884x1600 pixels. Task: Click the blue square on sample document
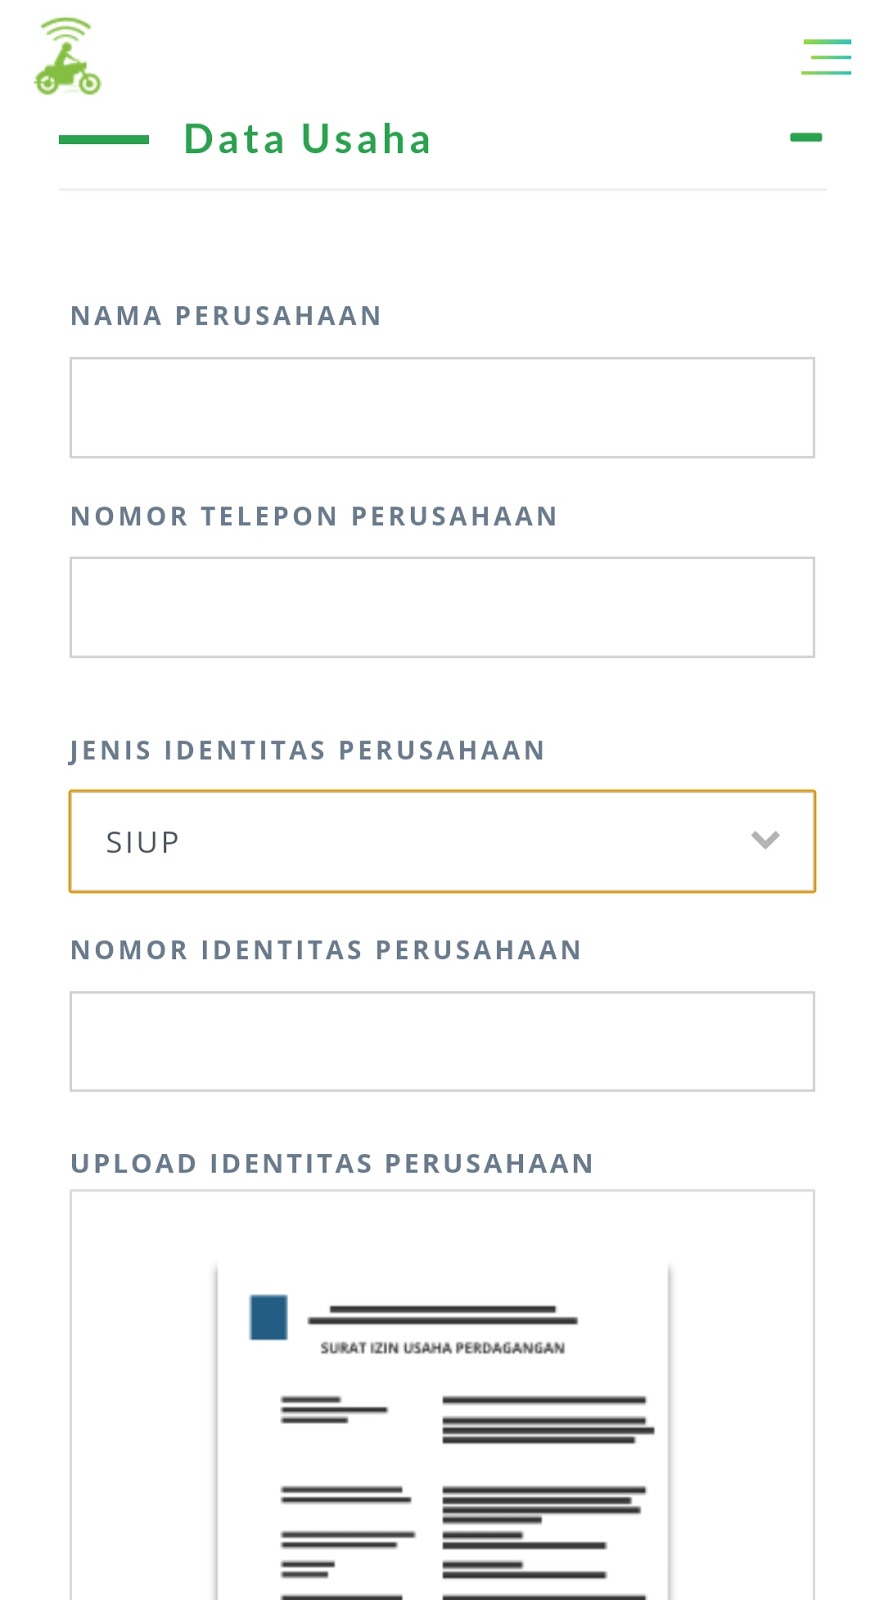coord(268,1317)
